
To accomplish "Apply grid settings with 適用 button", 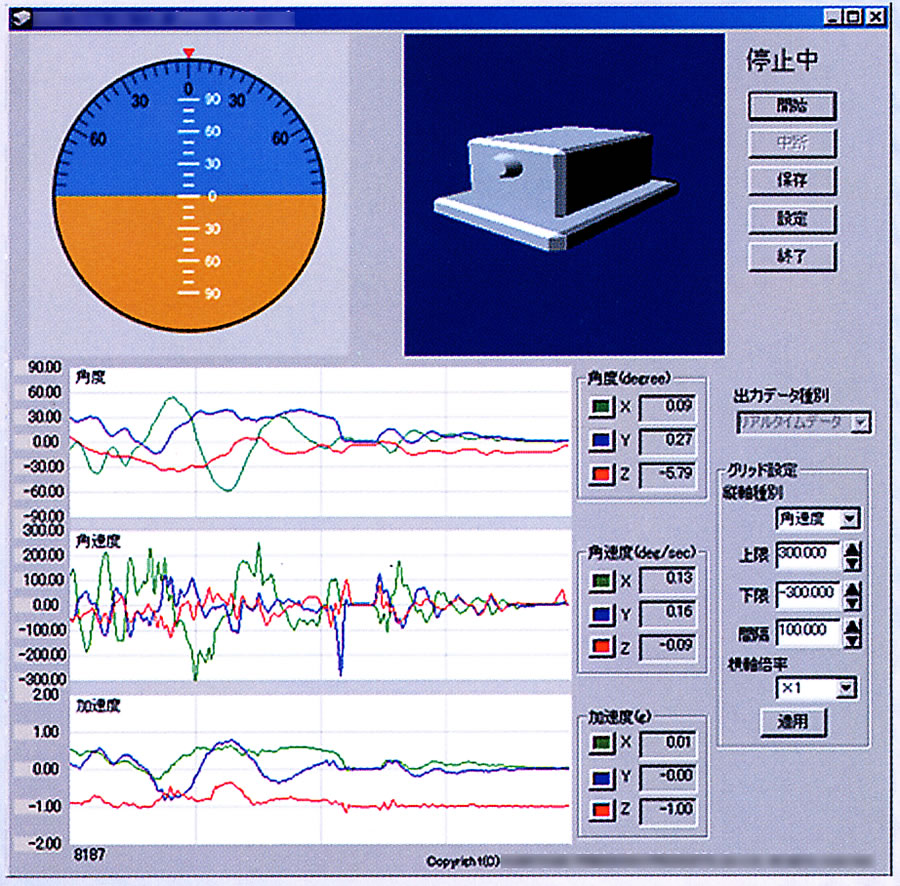I will (792, 720).
